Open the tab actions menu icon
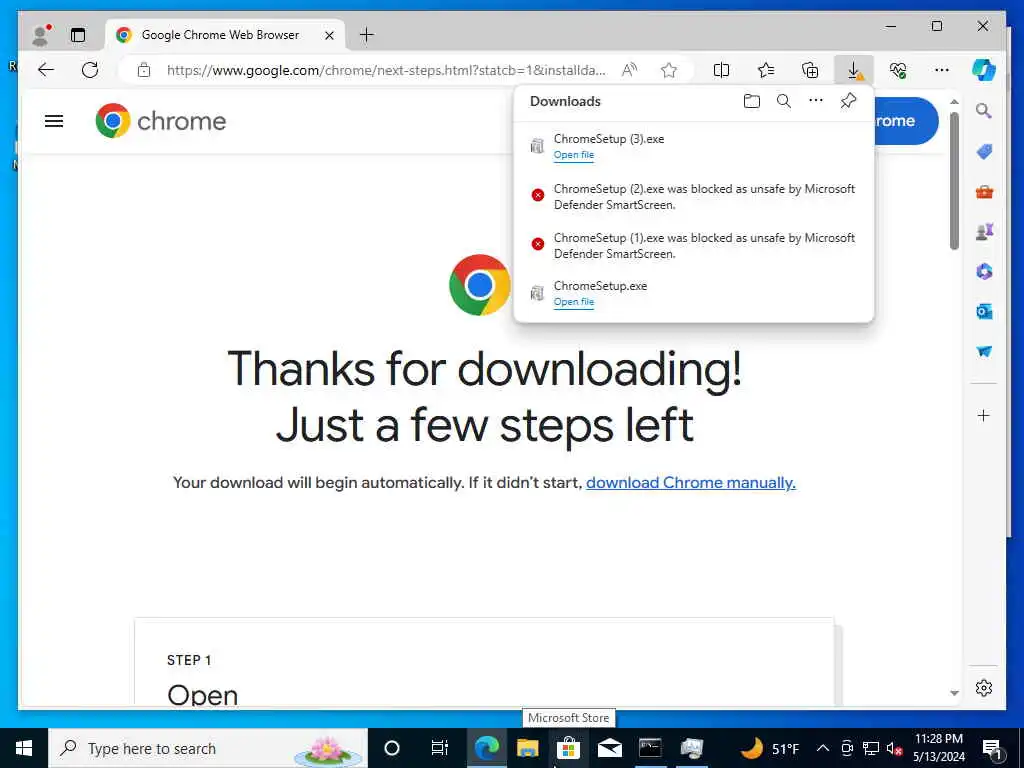 (x=78, y=35)
